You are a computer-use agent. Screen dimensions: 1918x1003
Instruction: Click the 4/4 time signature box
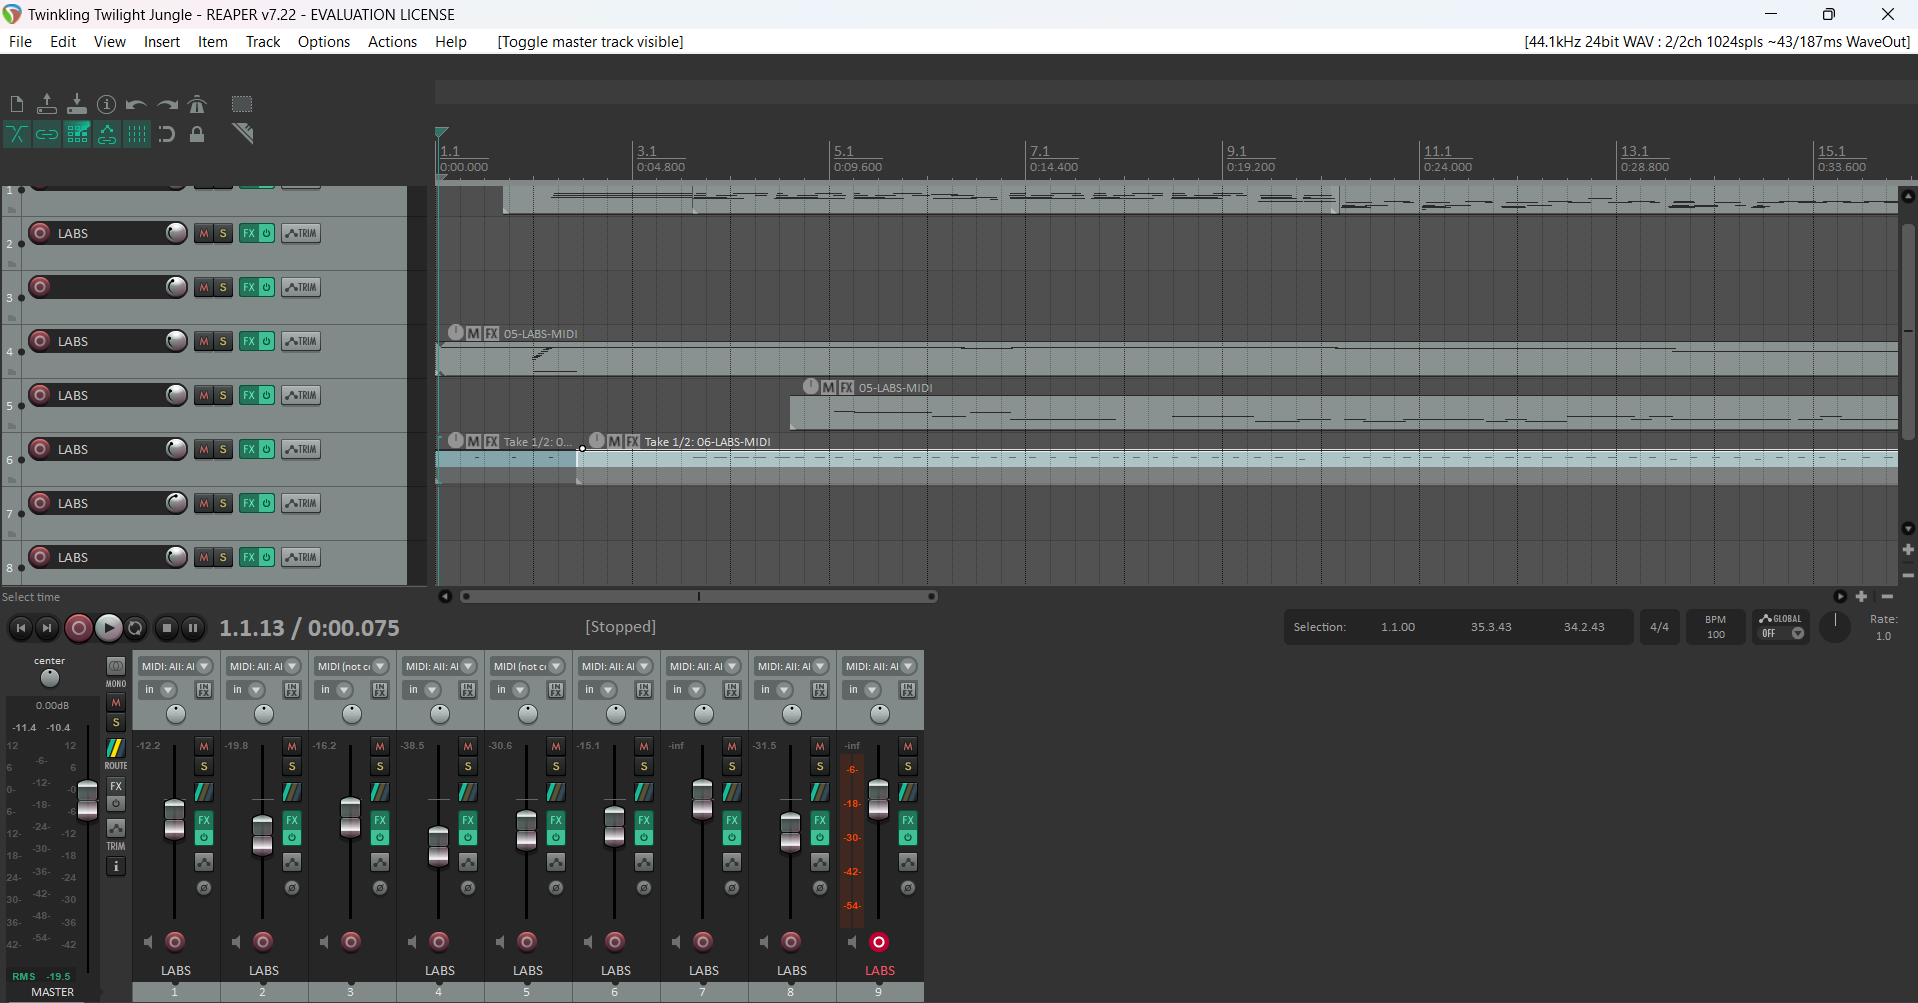[x=1659, y=627]
